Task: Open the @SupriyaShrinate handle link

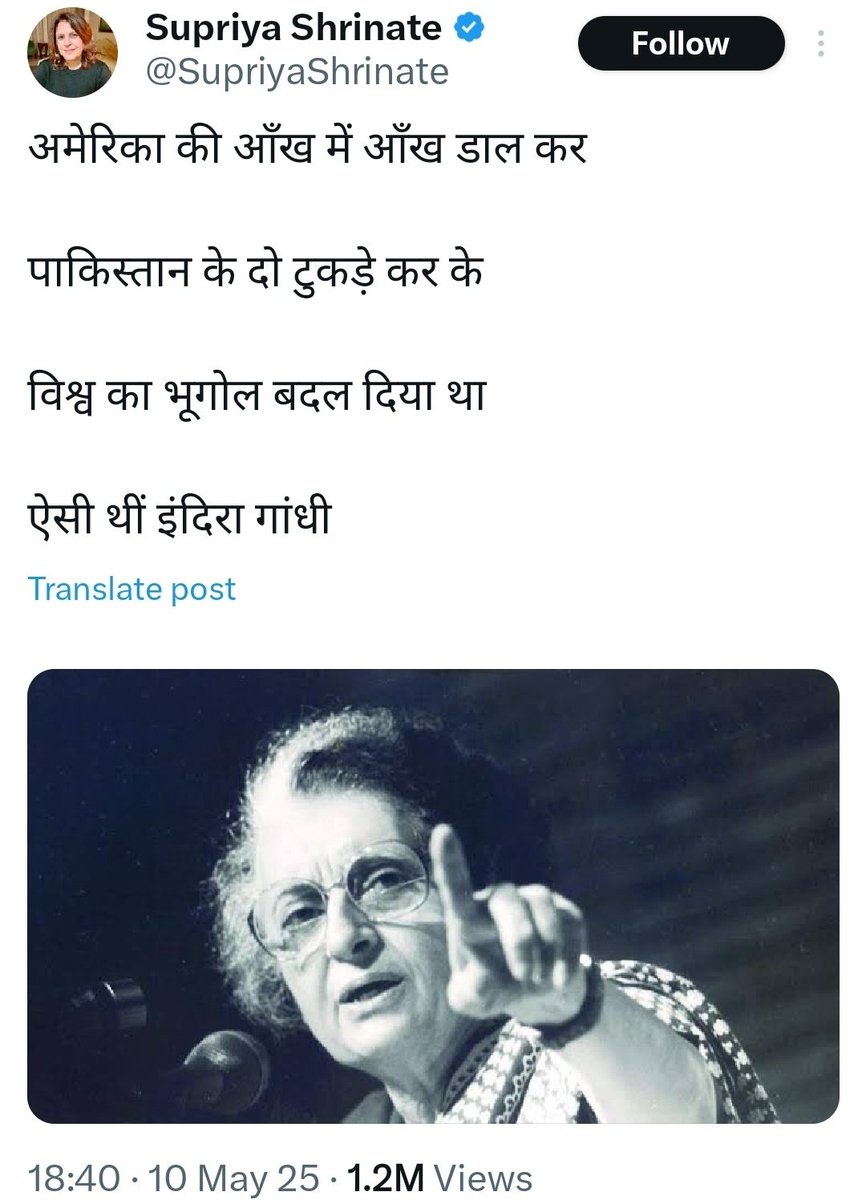Action: pyautogui.click(x=296, y=73)
